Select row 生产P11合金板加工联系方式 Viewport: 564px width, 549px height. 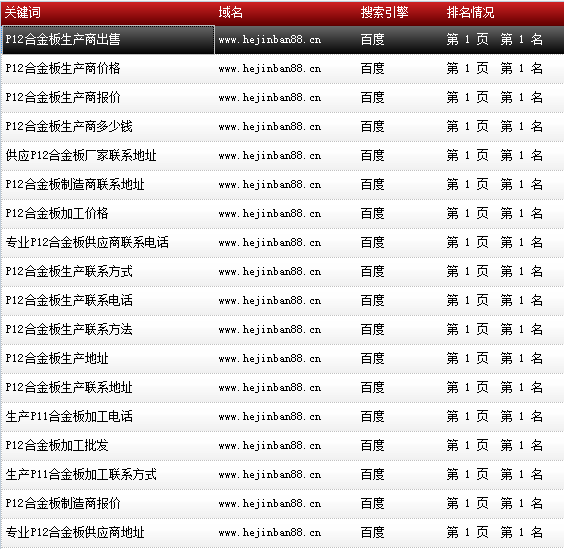point(283,475)
